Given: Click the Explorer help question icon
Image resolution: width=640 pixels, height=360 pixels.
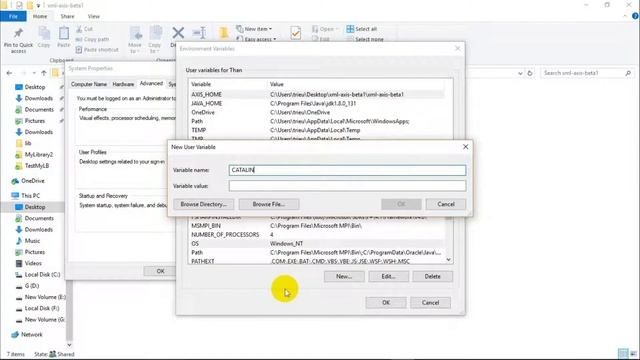Looking at the screenshot, I should click(635, 16).
